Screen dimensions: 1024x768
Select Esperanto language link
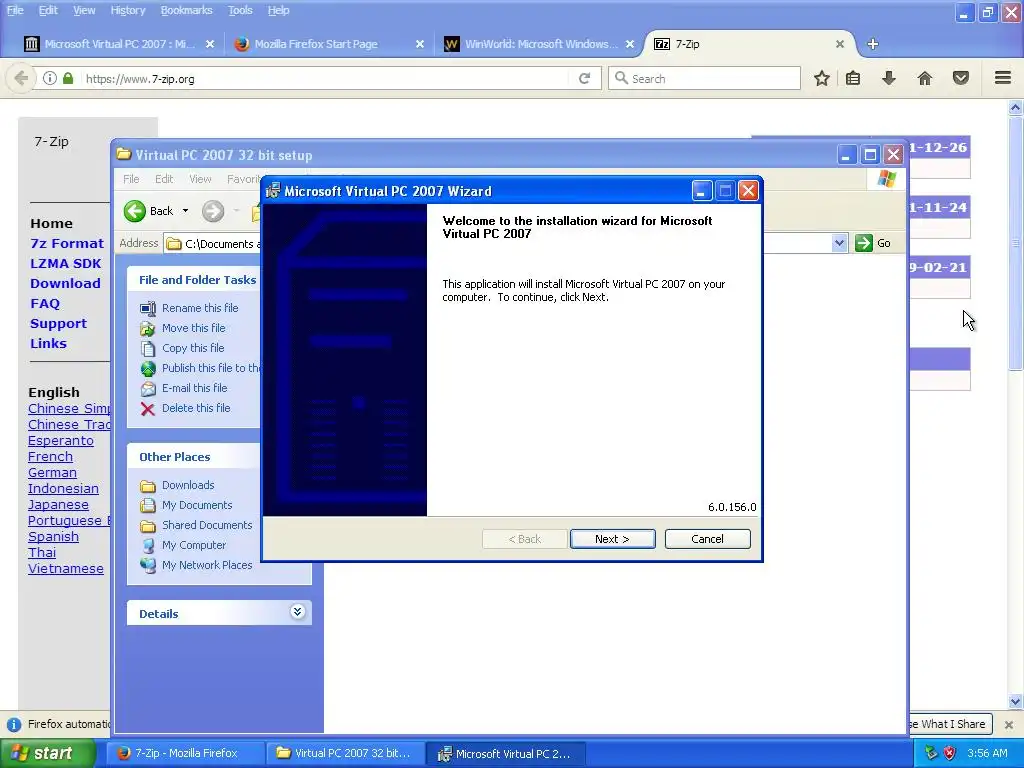click(61, 441)
